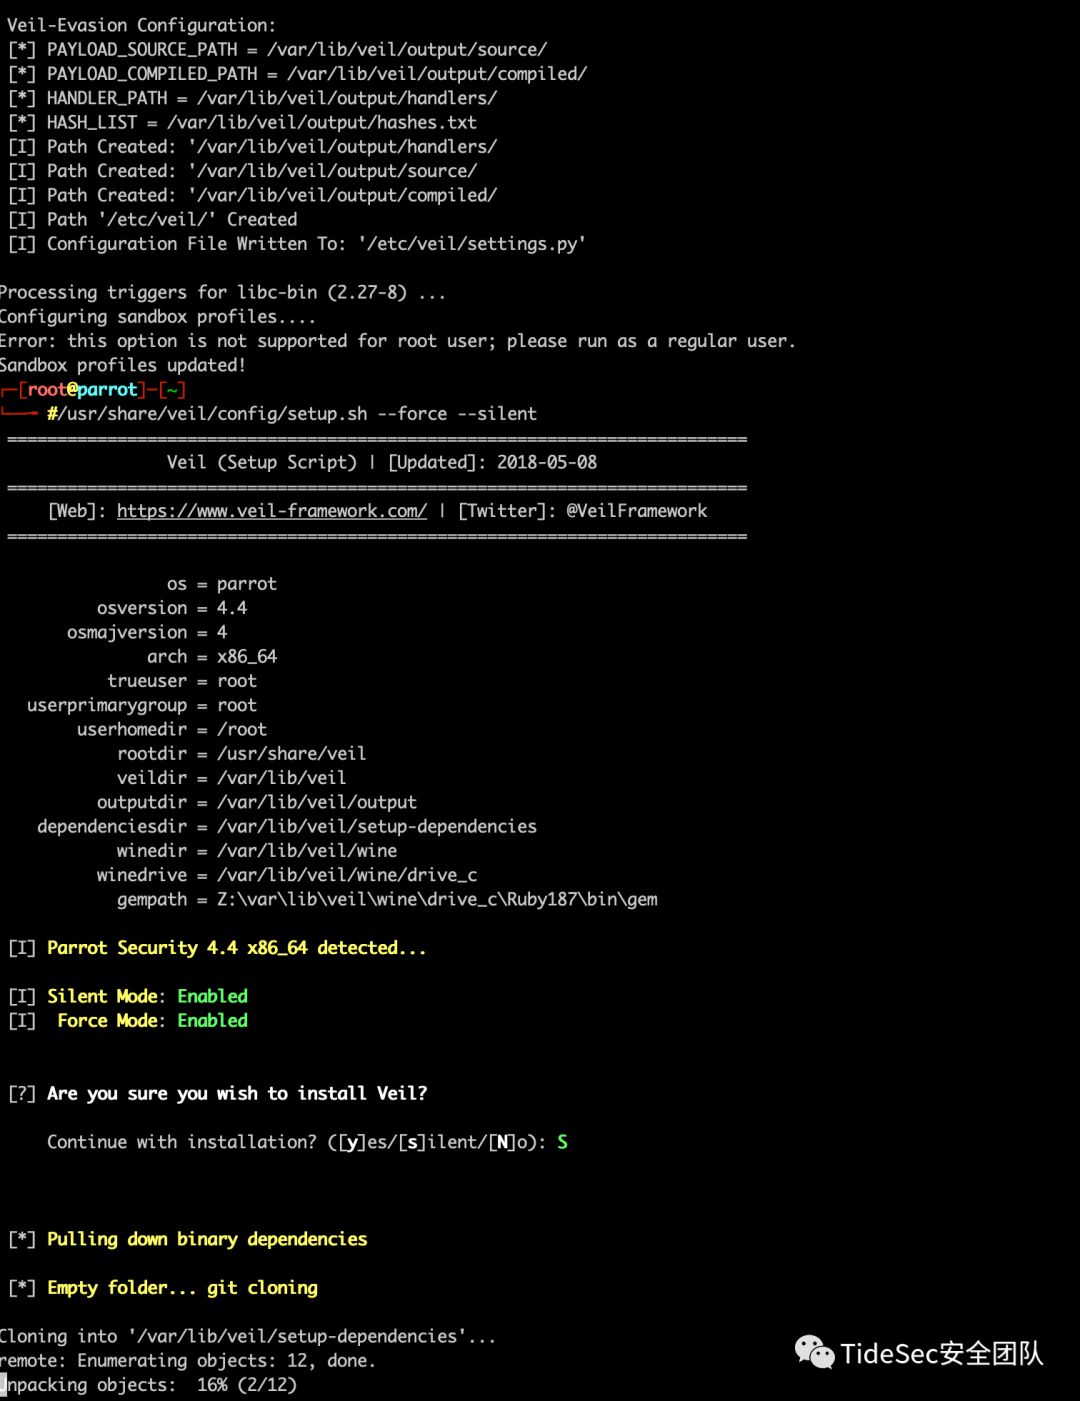This screenshot has width=1080, height=1401.
Task: Select the Path Created output/compiled/ line
Action: coord(252,196)
